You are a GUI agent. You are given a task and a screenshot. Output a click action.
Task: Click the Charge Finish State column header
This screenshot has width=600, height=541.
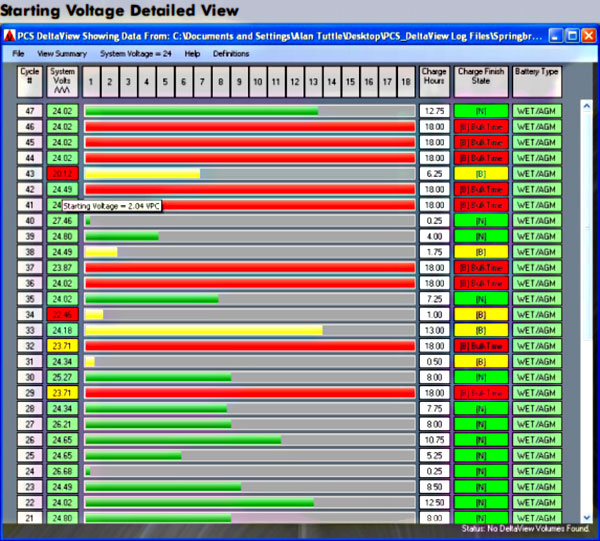coord(481,81)
